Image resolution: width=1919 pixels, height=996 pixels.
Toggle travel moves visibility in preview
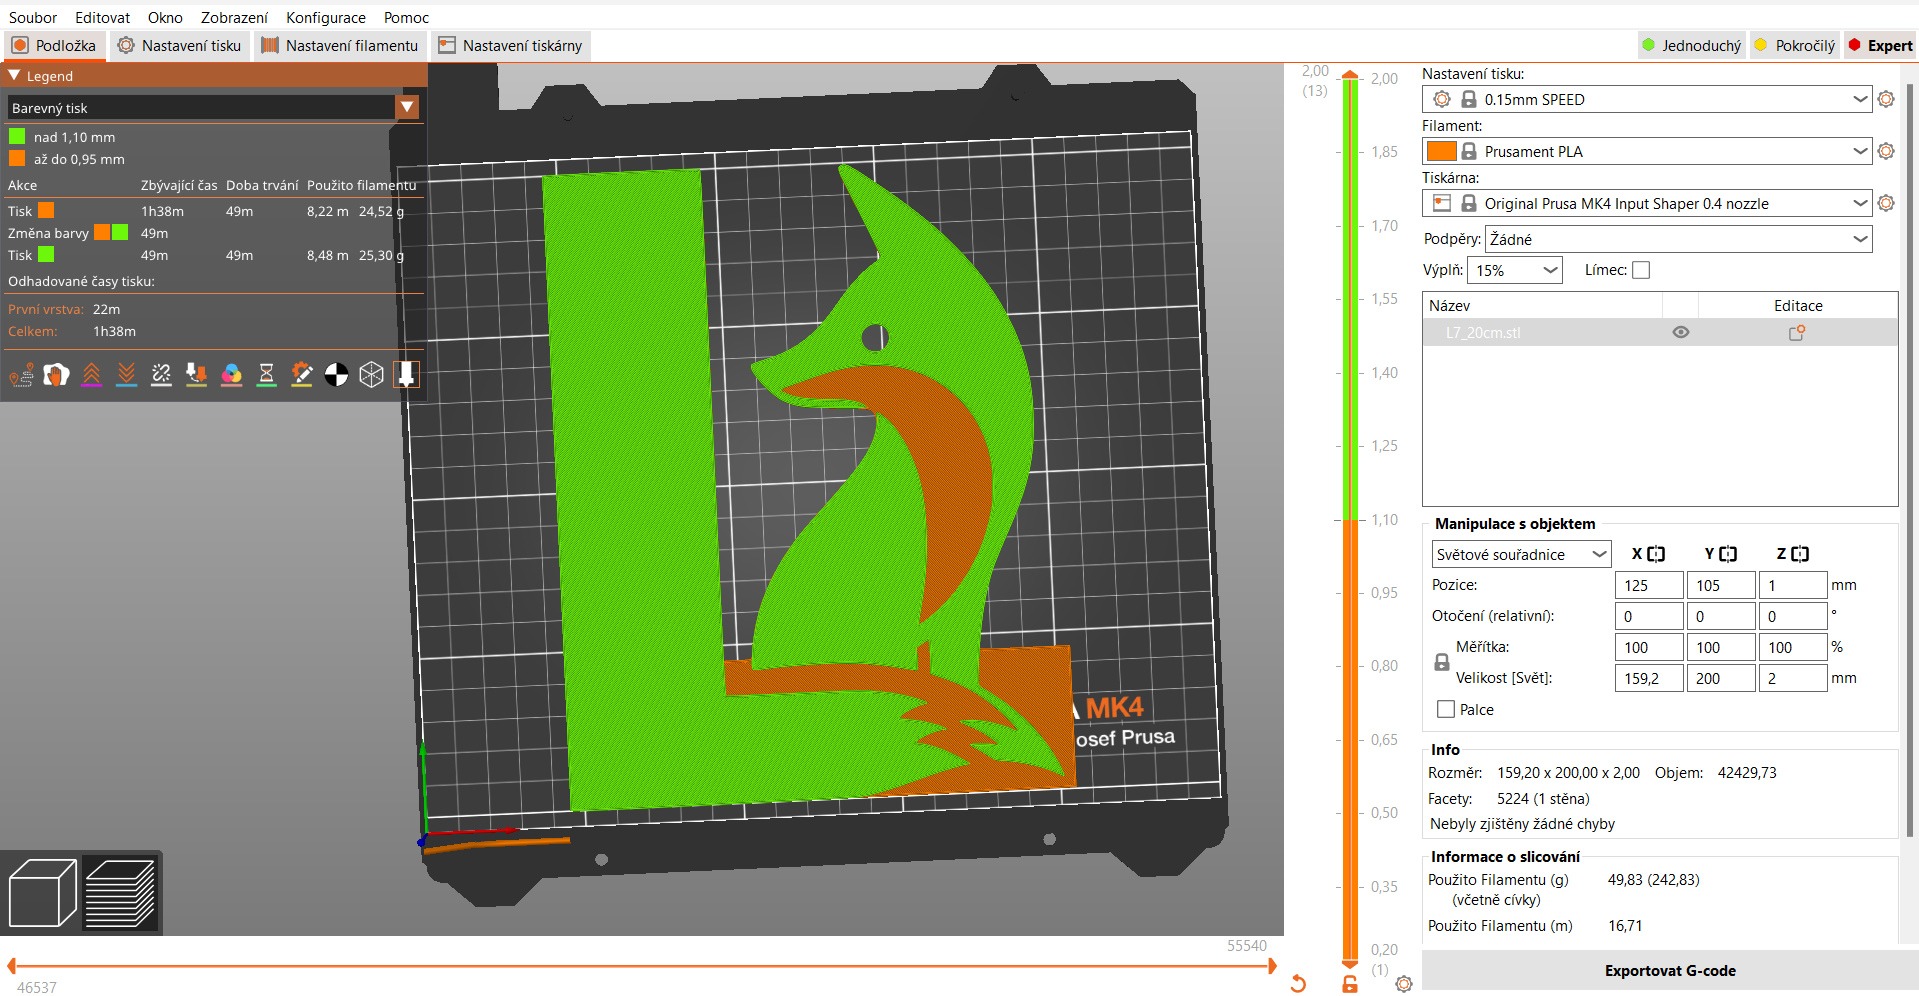click(x=21, y=375)
